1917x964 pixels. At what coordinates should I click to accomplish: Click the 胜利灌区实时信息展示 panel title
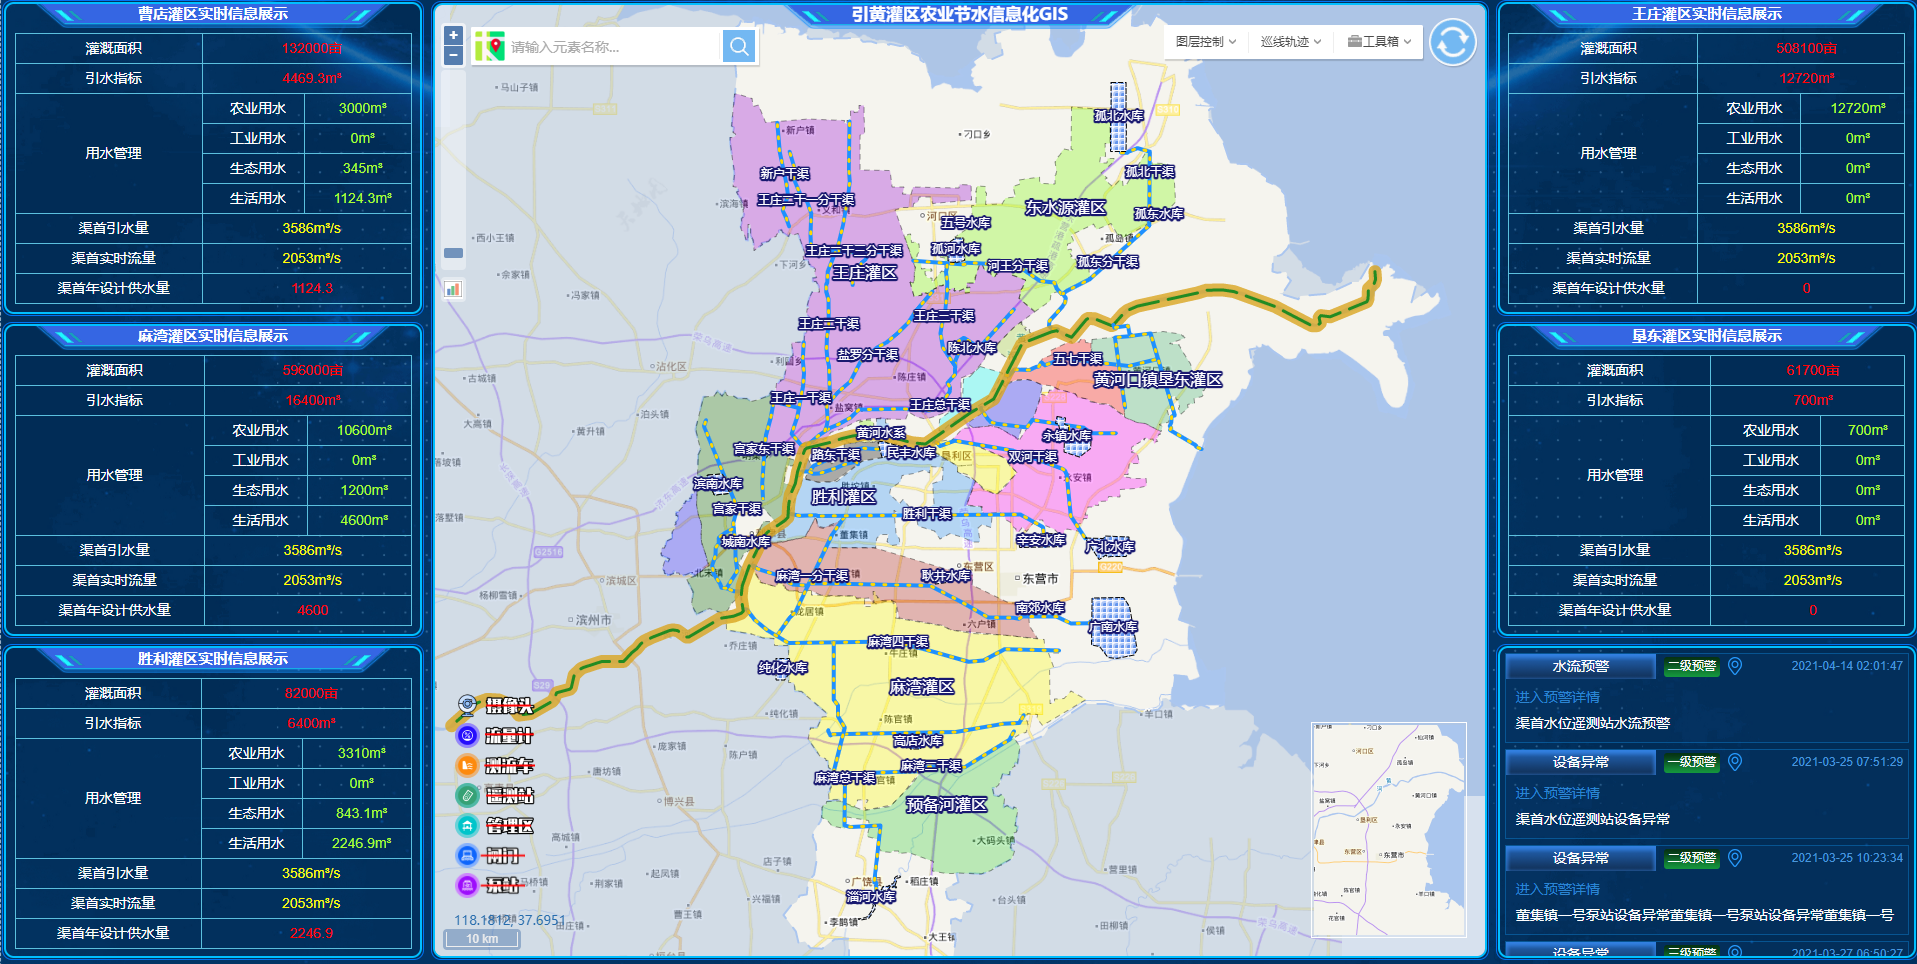tap(213, 659)
